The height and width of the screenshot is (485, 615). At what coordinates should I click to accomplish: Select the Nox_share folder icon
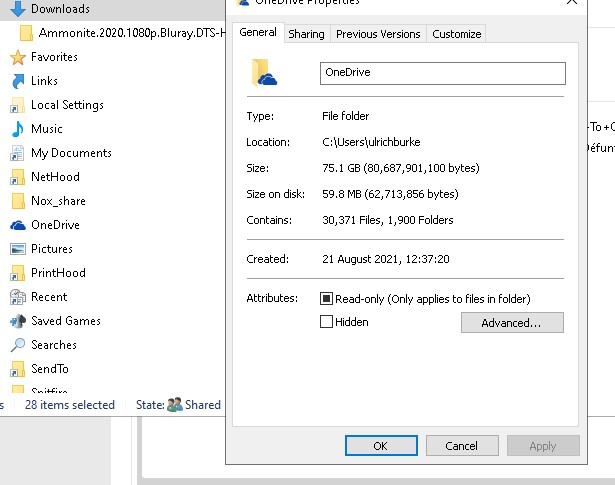click(x=18, y=201)
